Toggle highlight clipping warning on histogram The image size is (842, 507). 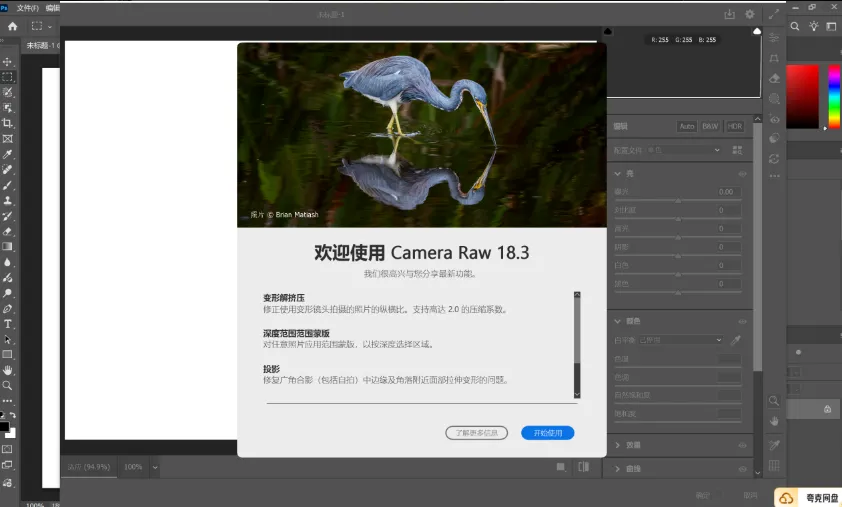coord(757,32)
